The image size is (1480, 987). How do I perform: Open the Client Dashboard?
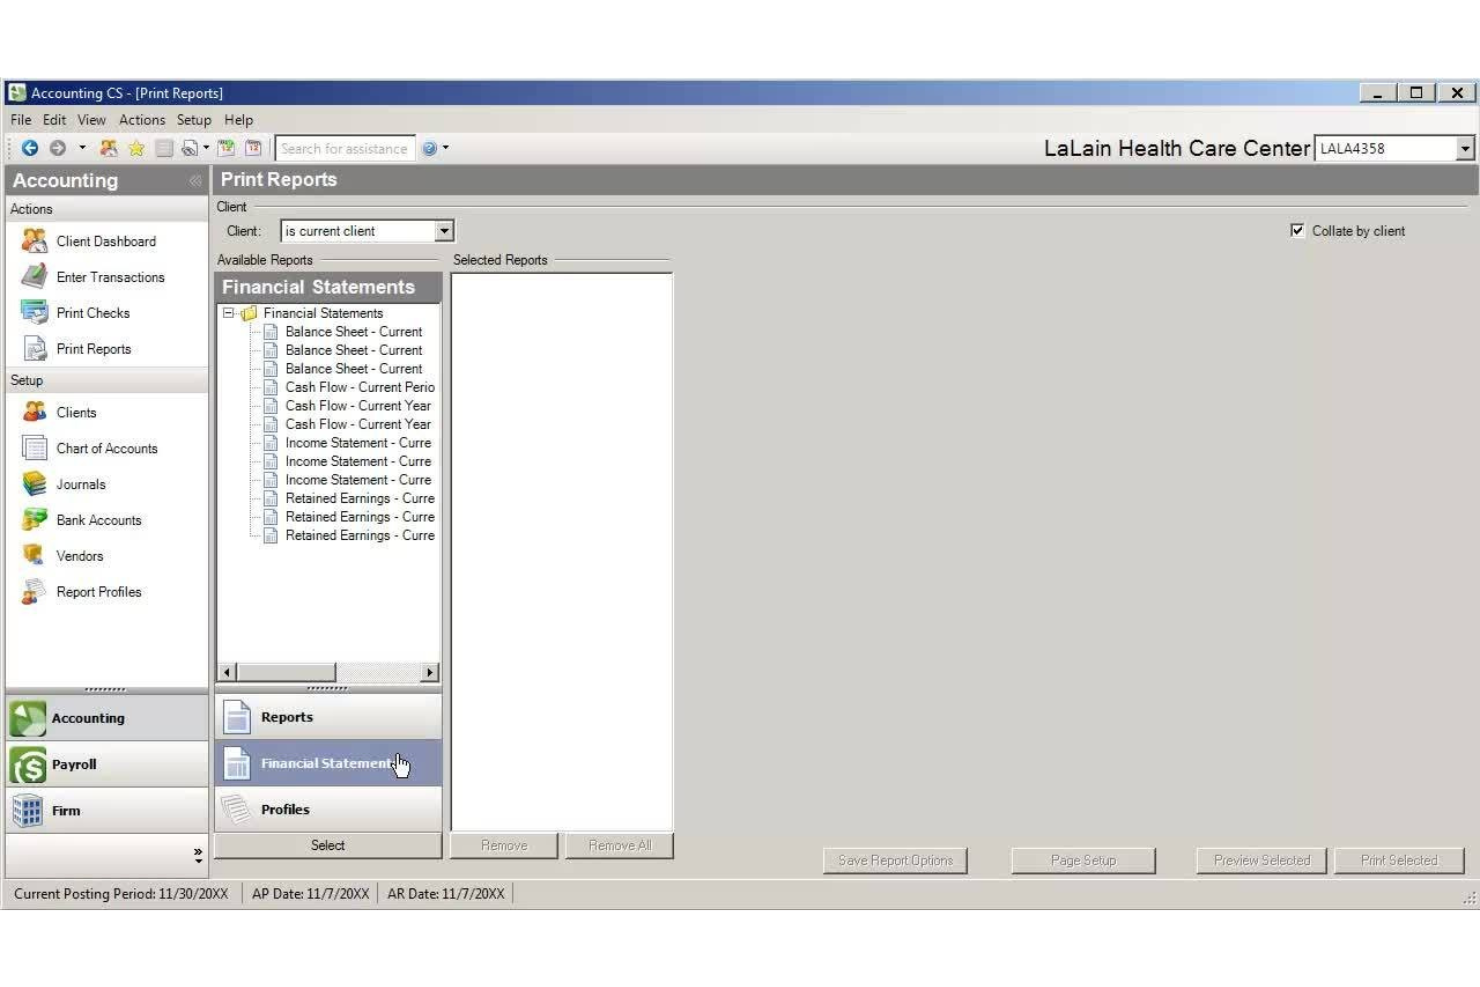click(x=106, y=241)
